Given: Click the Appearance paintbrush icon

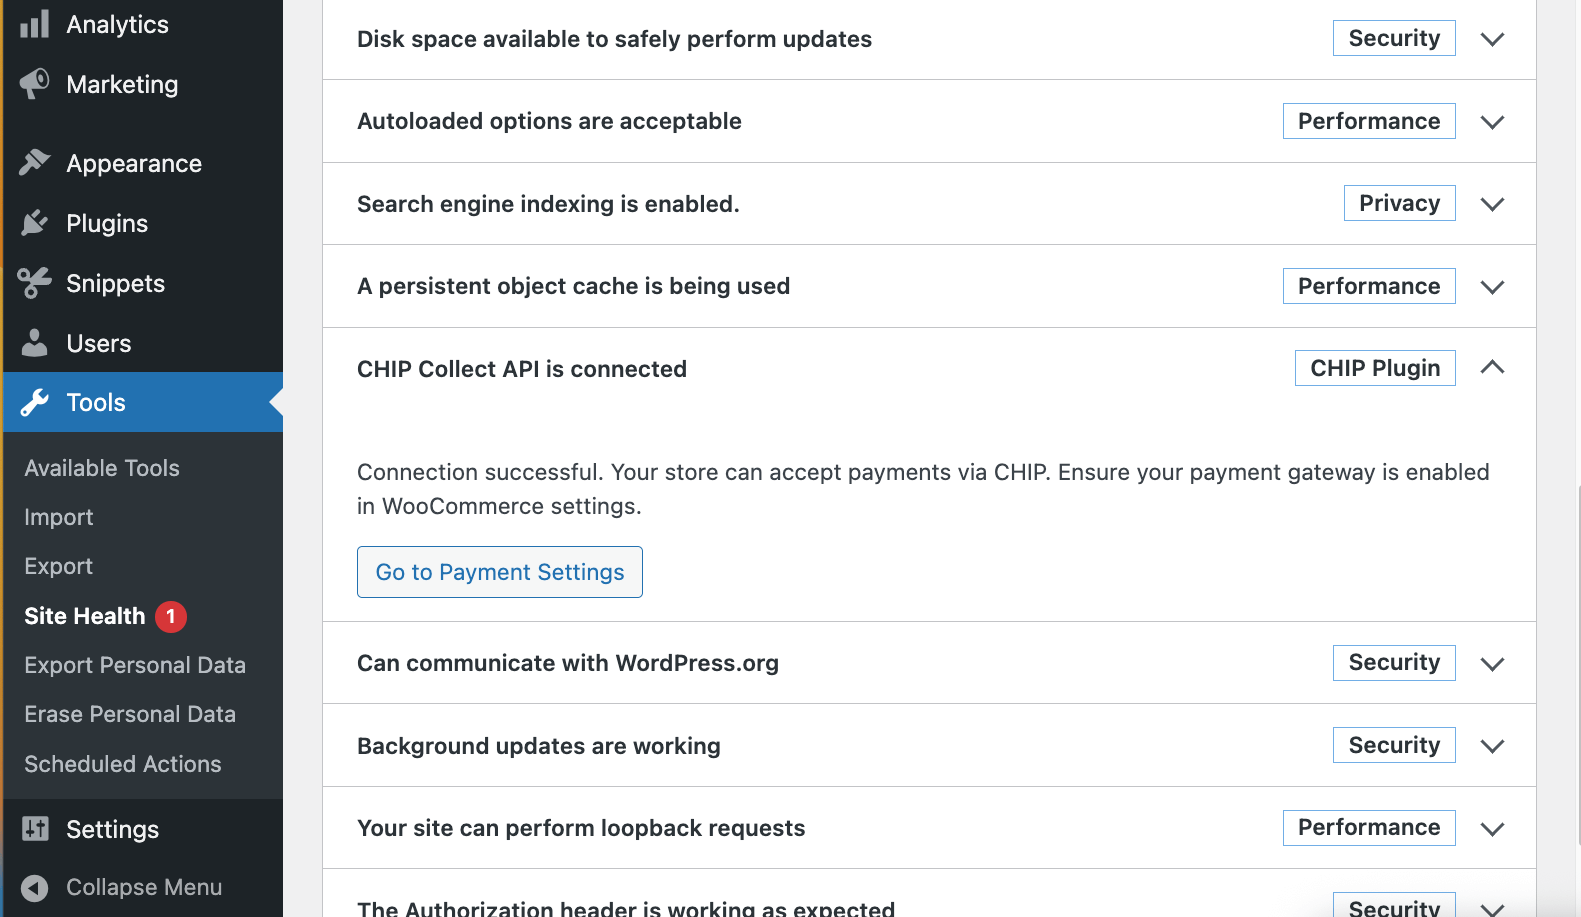Looking at the screenshot, I should tap(34, 162).
